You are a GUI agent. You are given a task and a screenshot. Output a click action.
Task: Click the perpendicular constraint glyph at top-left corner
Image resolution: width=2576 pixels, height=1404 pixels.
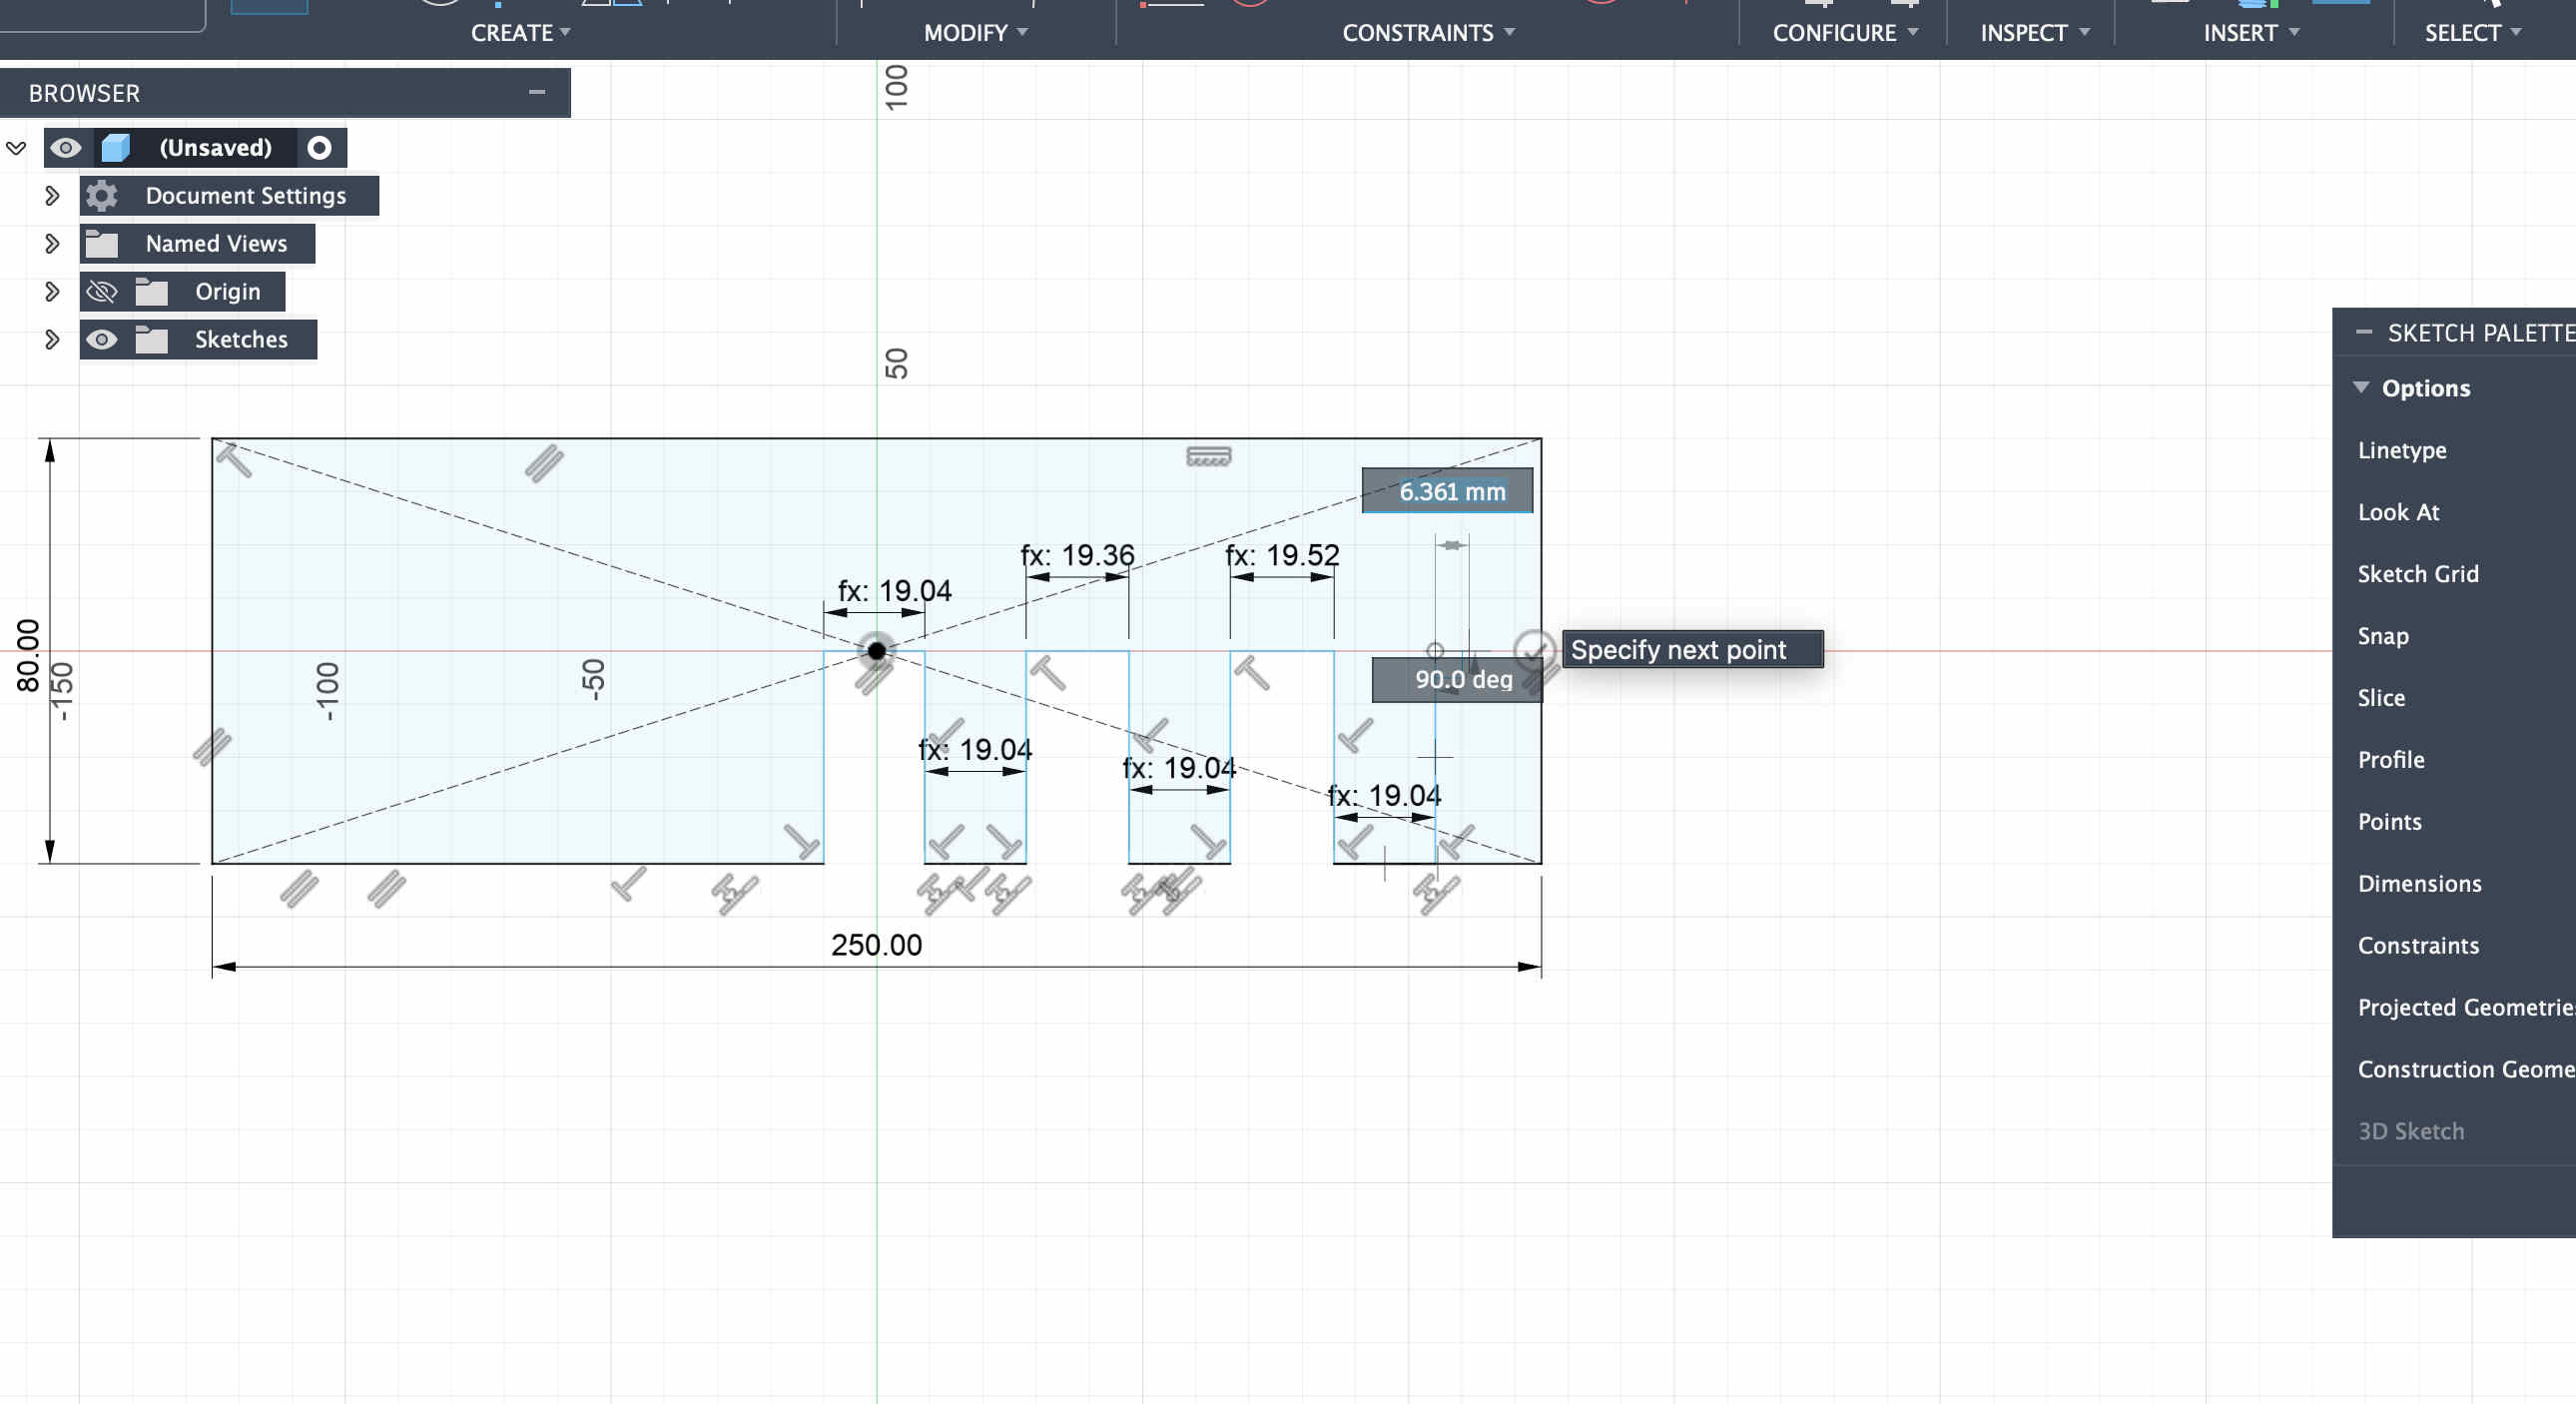click(x=234, y=461)
